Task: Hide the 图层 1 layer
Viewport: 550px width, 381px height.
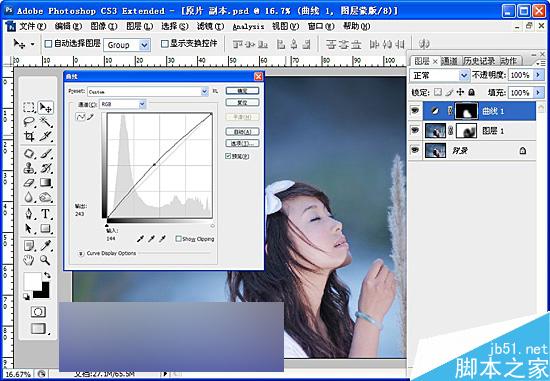Action: [x=415, y=131]
